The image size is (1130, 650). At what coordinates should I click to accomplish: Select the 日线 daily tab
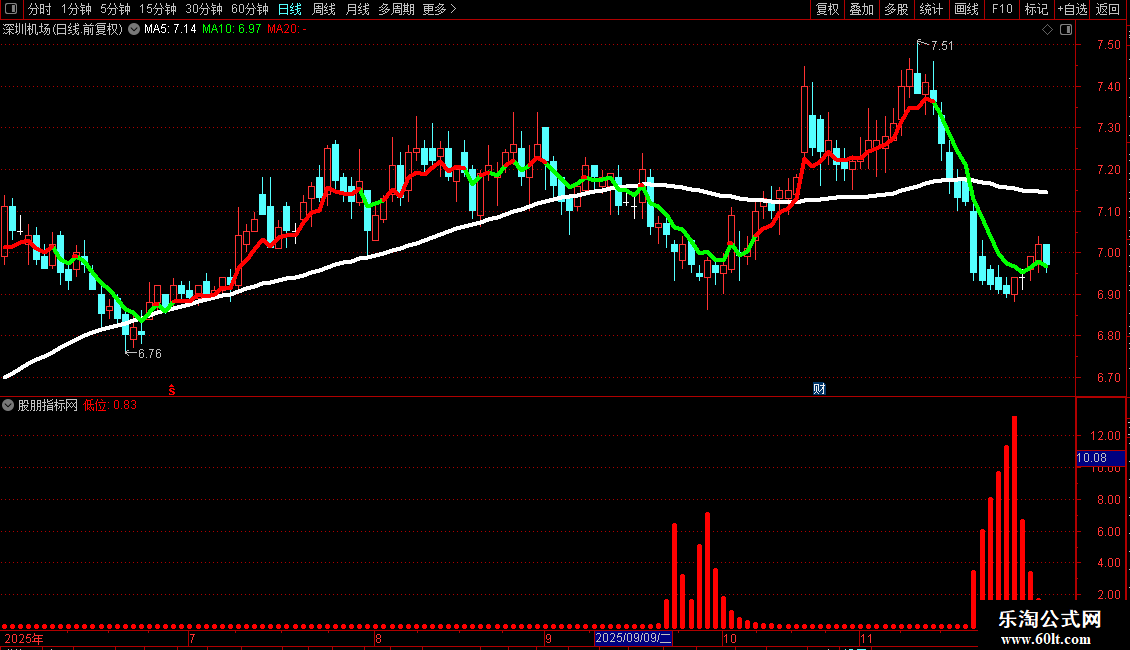pyautogui.click(x=290, y=9)
